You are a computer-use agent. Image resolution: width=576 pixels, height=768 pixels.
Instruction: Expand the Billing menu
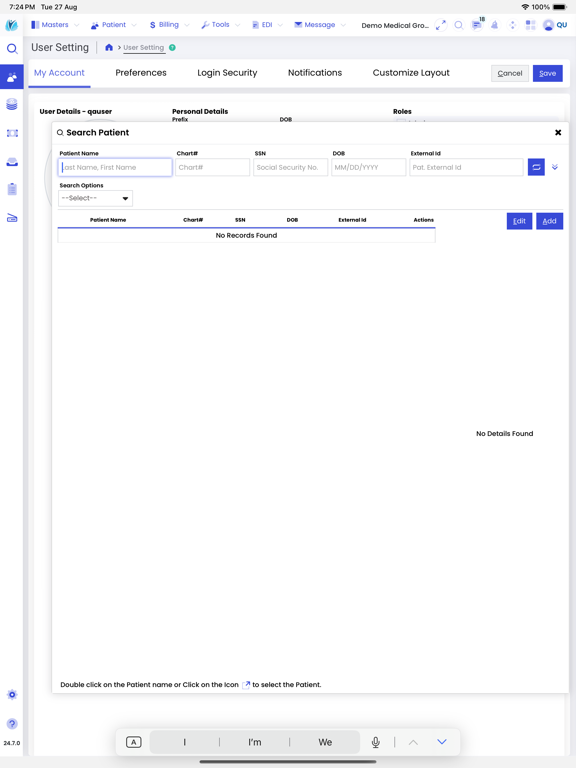point(169,24)
